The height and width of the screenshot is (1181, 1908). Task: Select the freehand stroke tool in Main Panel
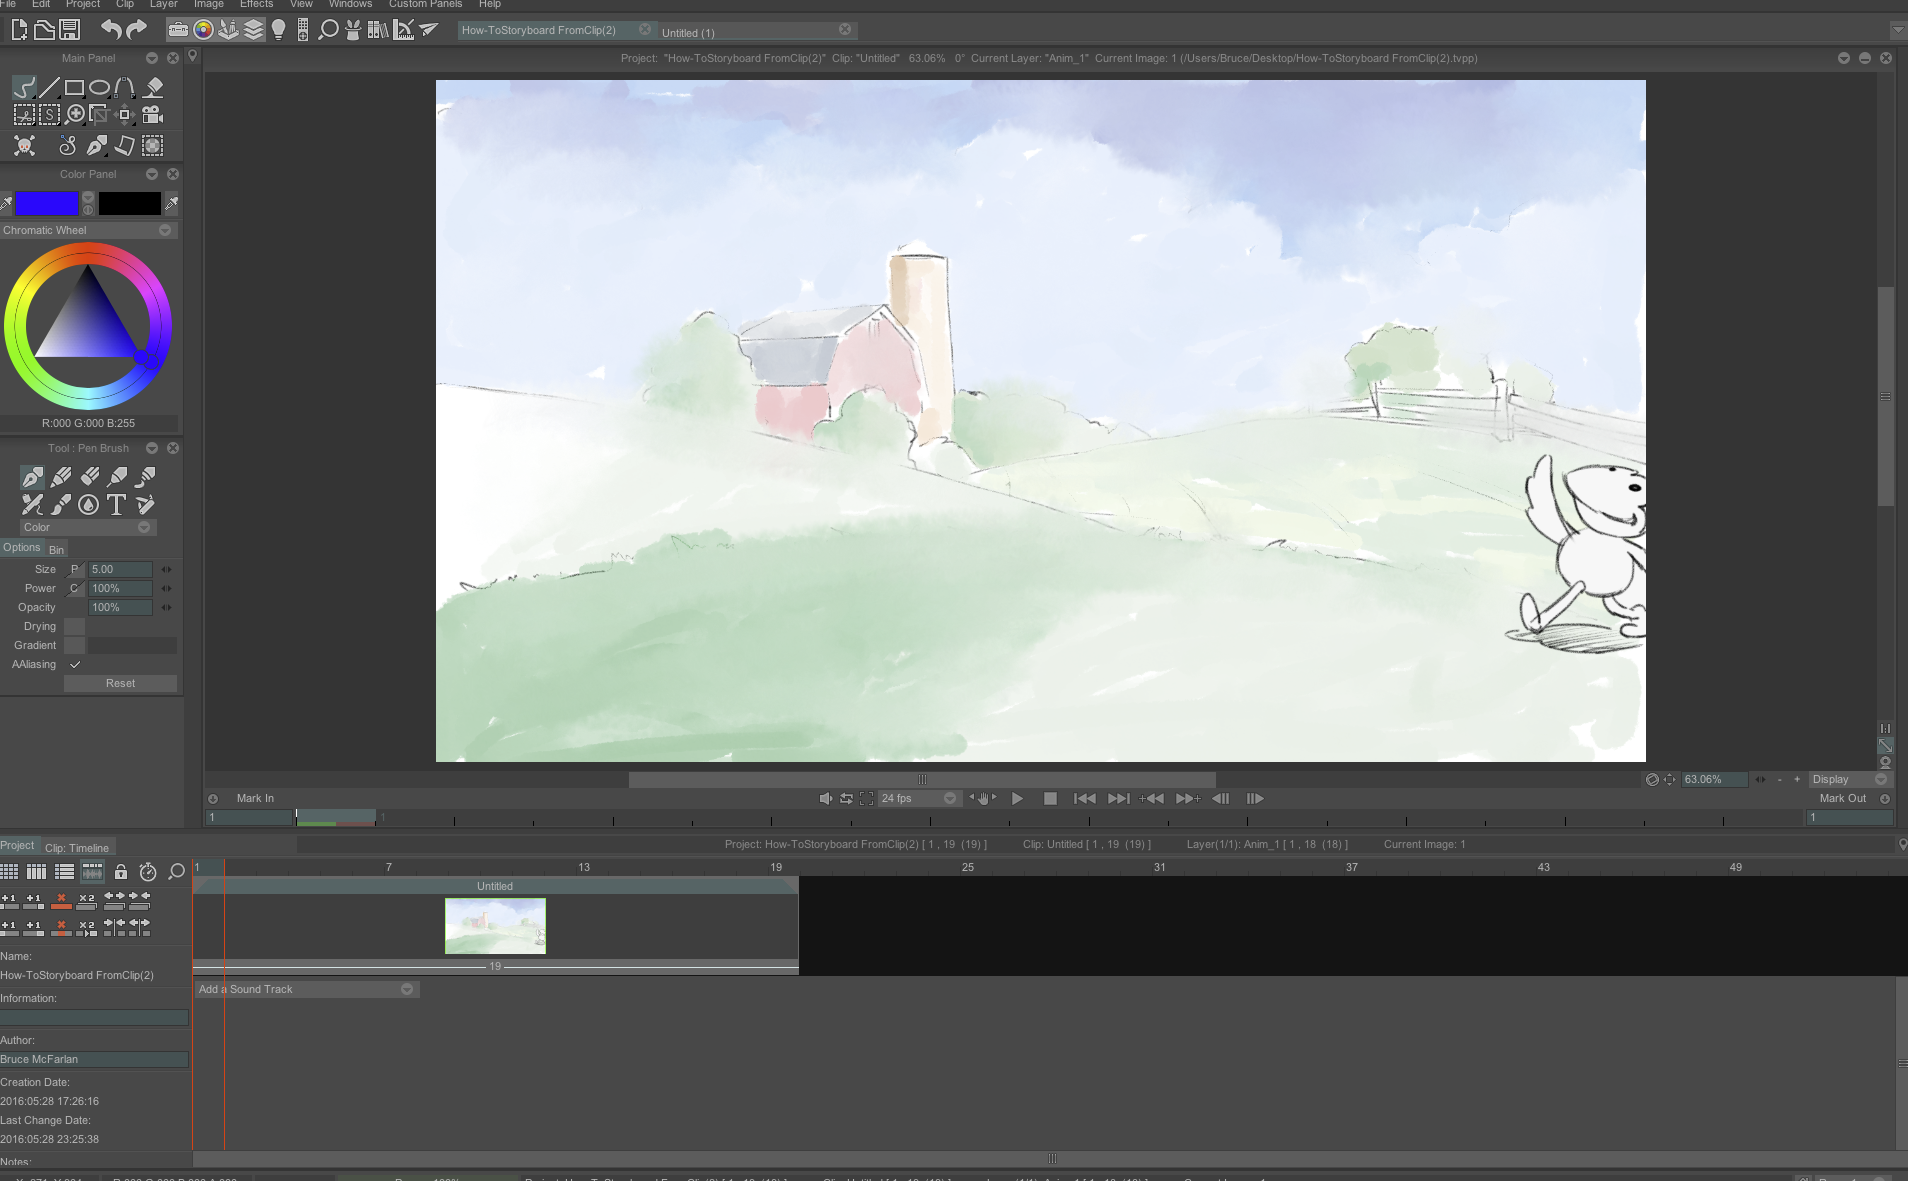pyautogui.click(x=24, y=87)
